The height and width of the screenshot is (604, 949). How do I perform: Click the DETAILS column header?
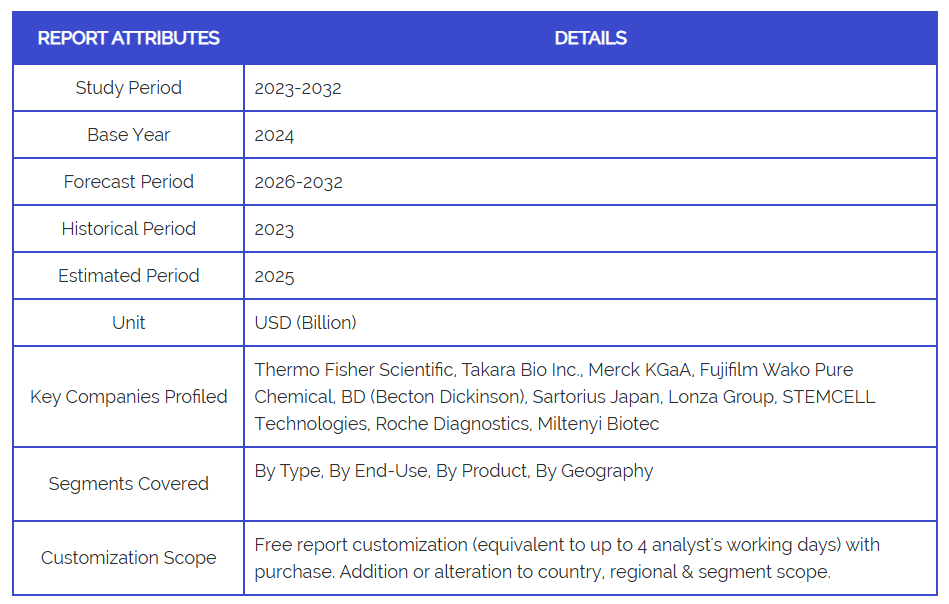click(x=590, y=39)
